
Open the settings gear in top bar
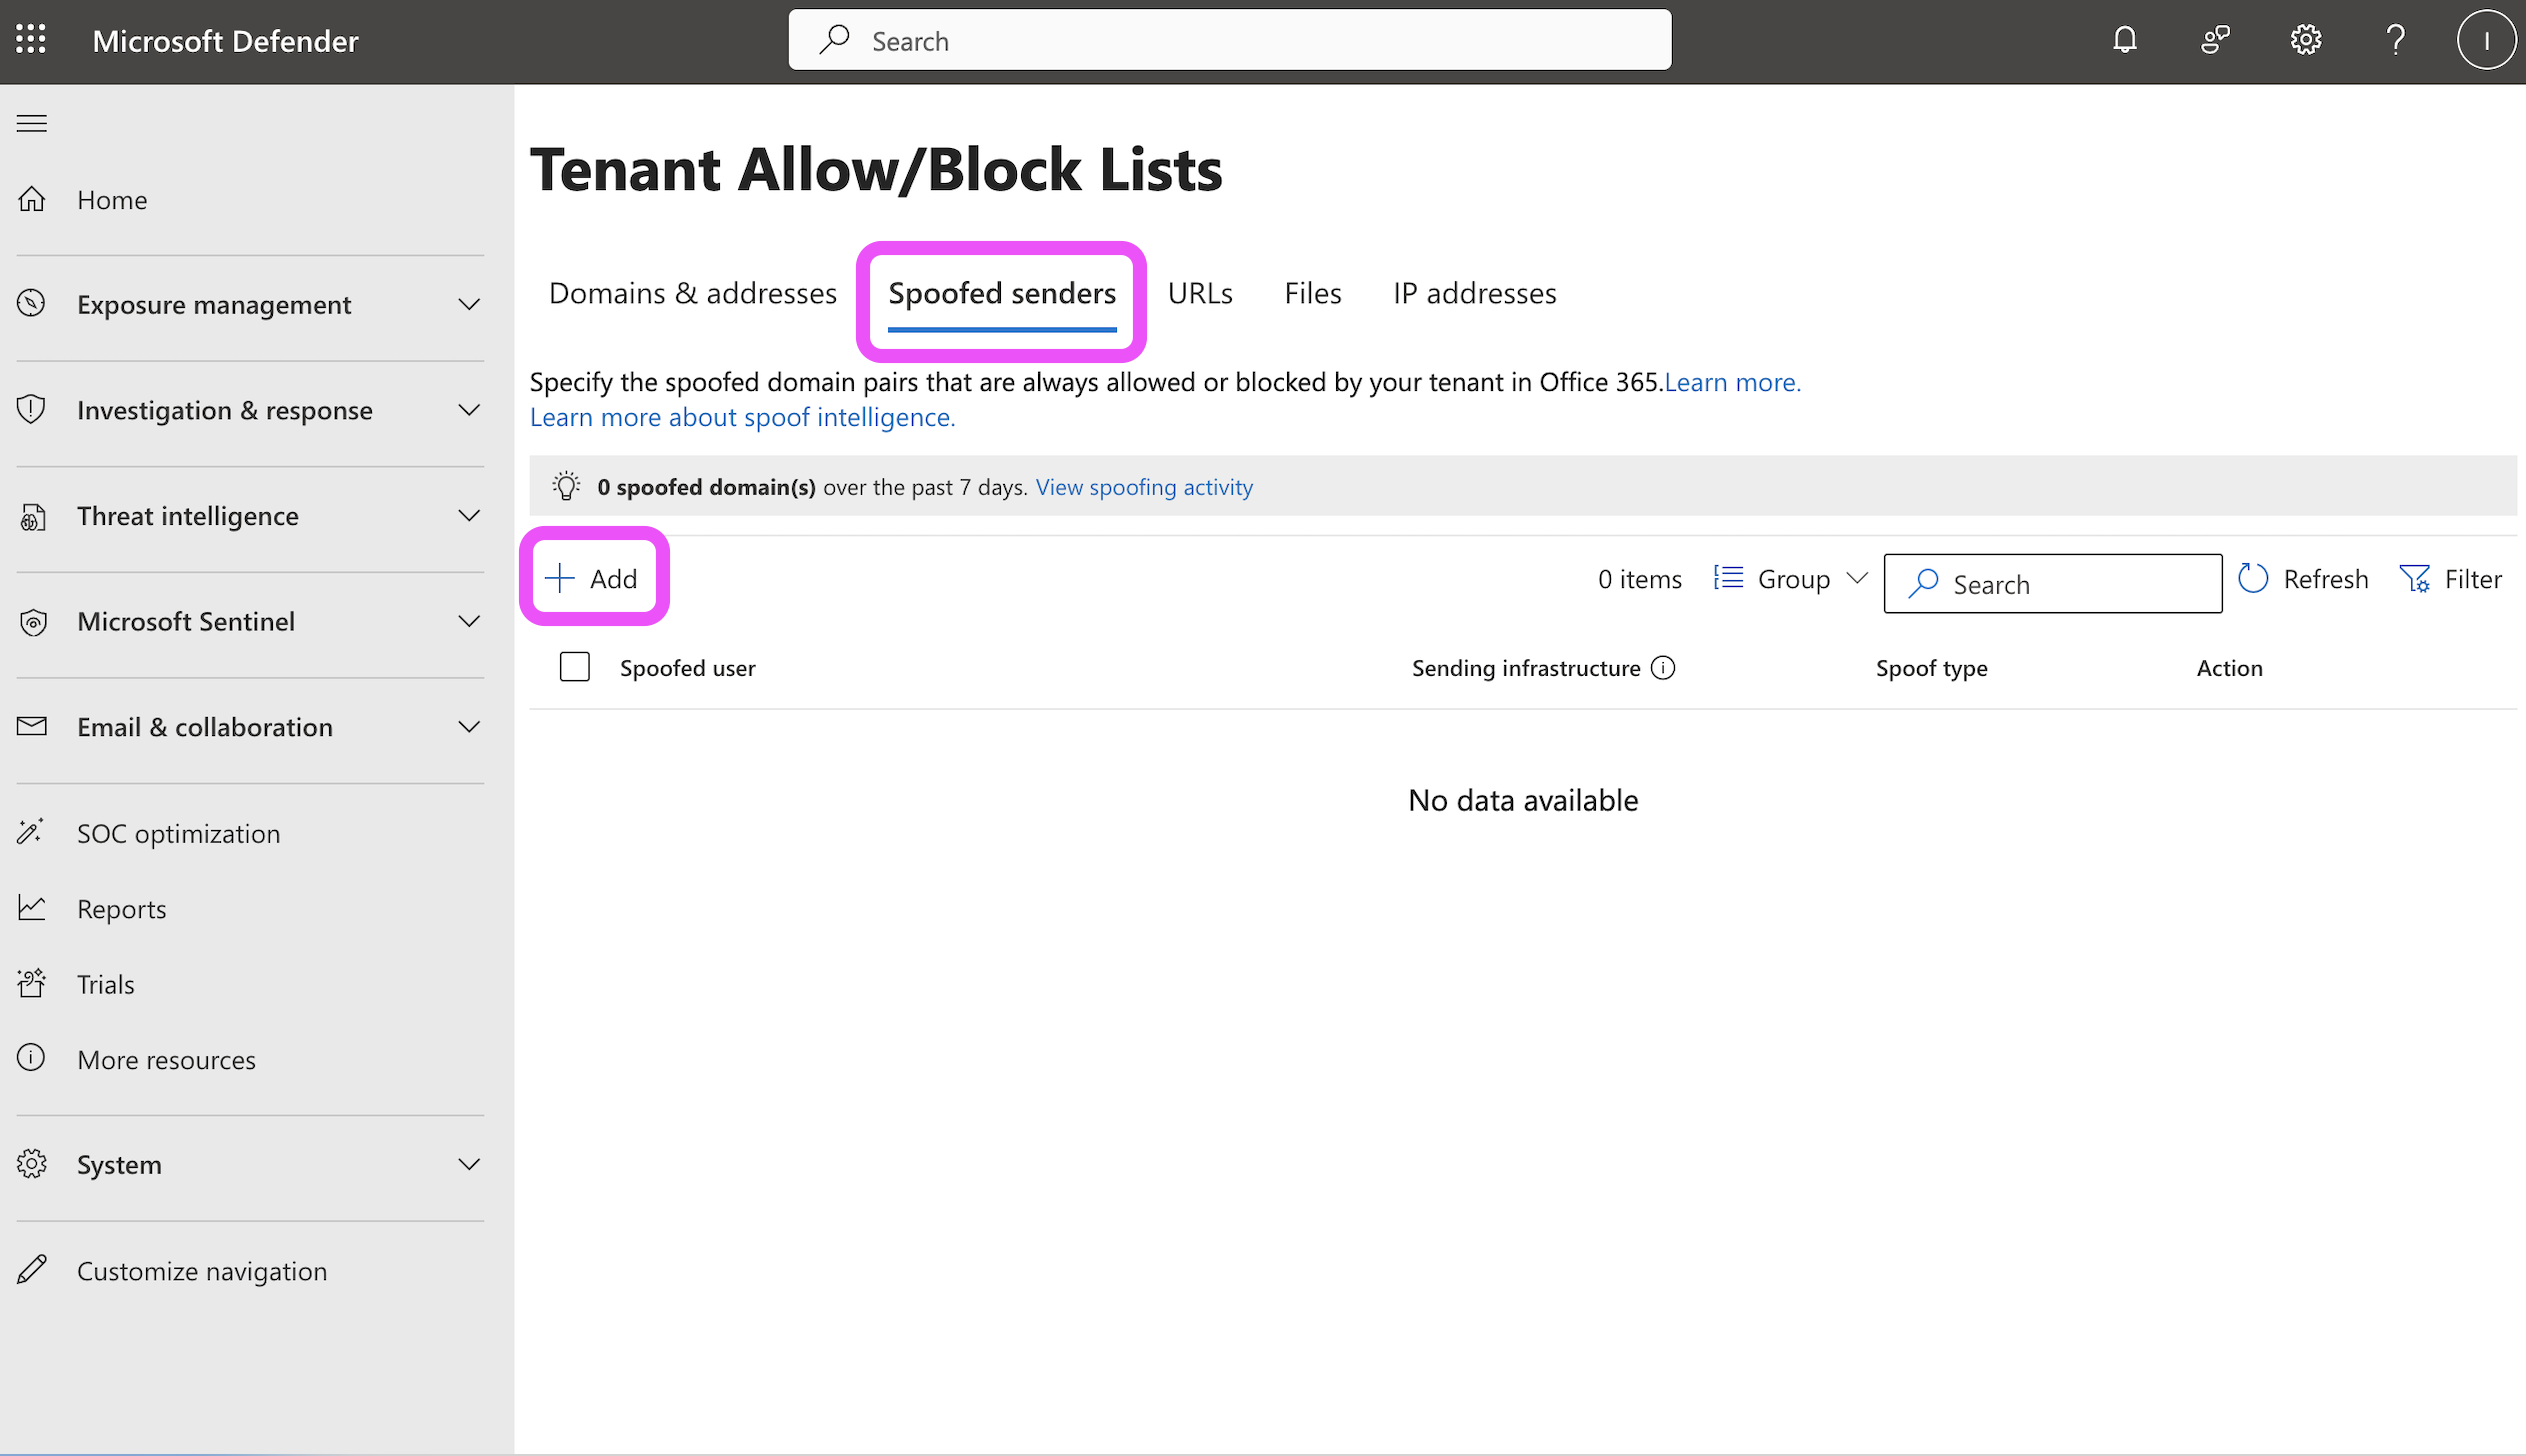(x=2306, y=40)
